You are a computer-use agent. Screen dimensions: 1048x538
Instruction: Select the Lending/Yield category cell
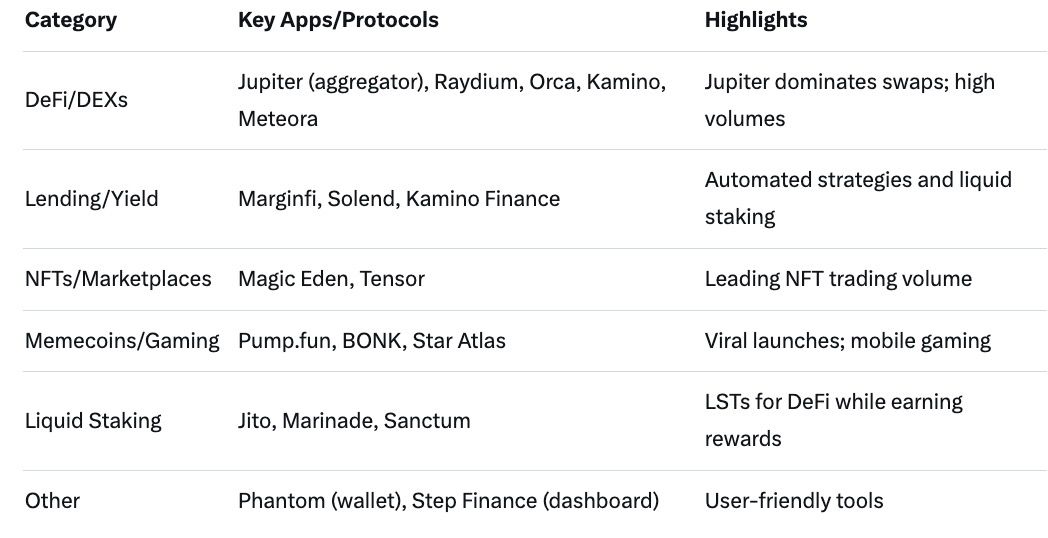click(91, 198)
